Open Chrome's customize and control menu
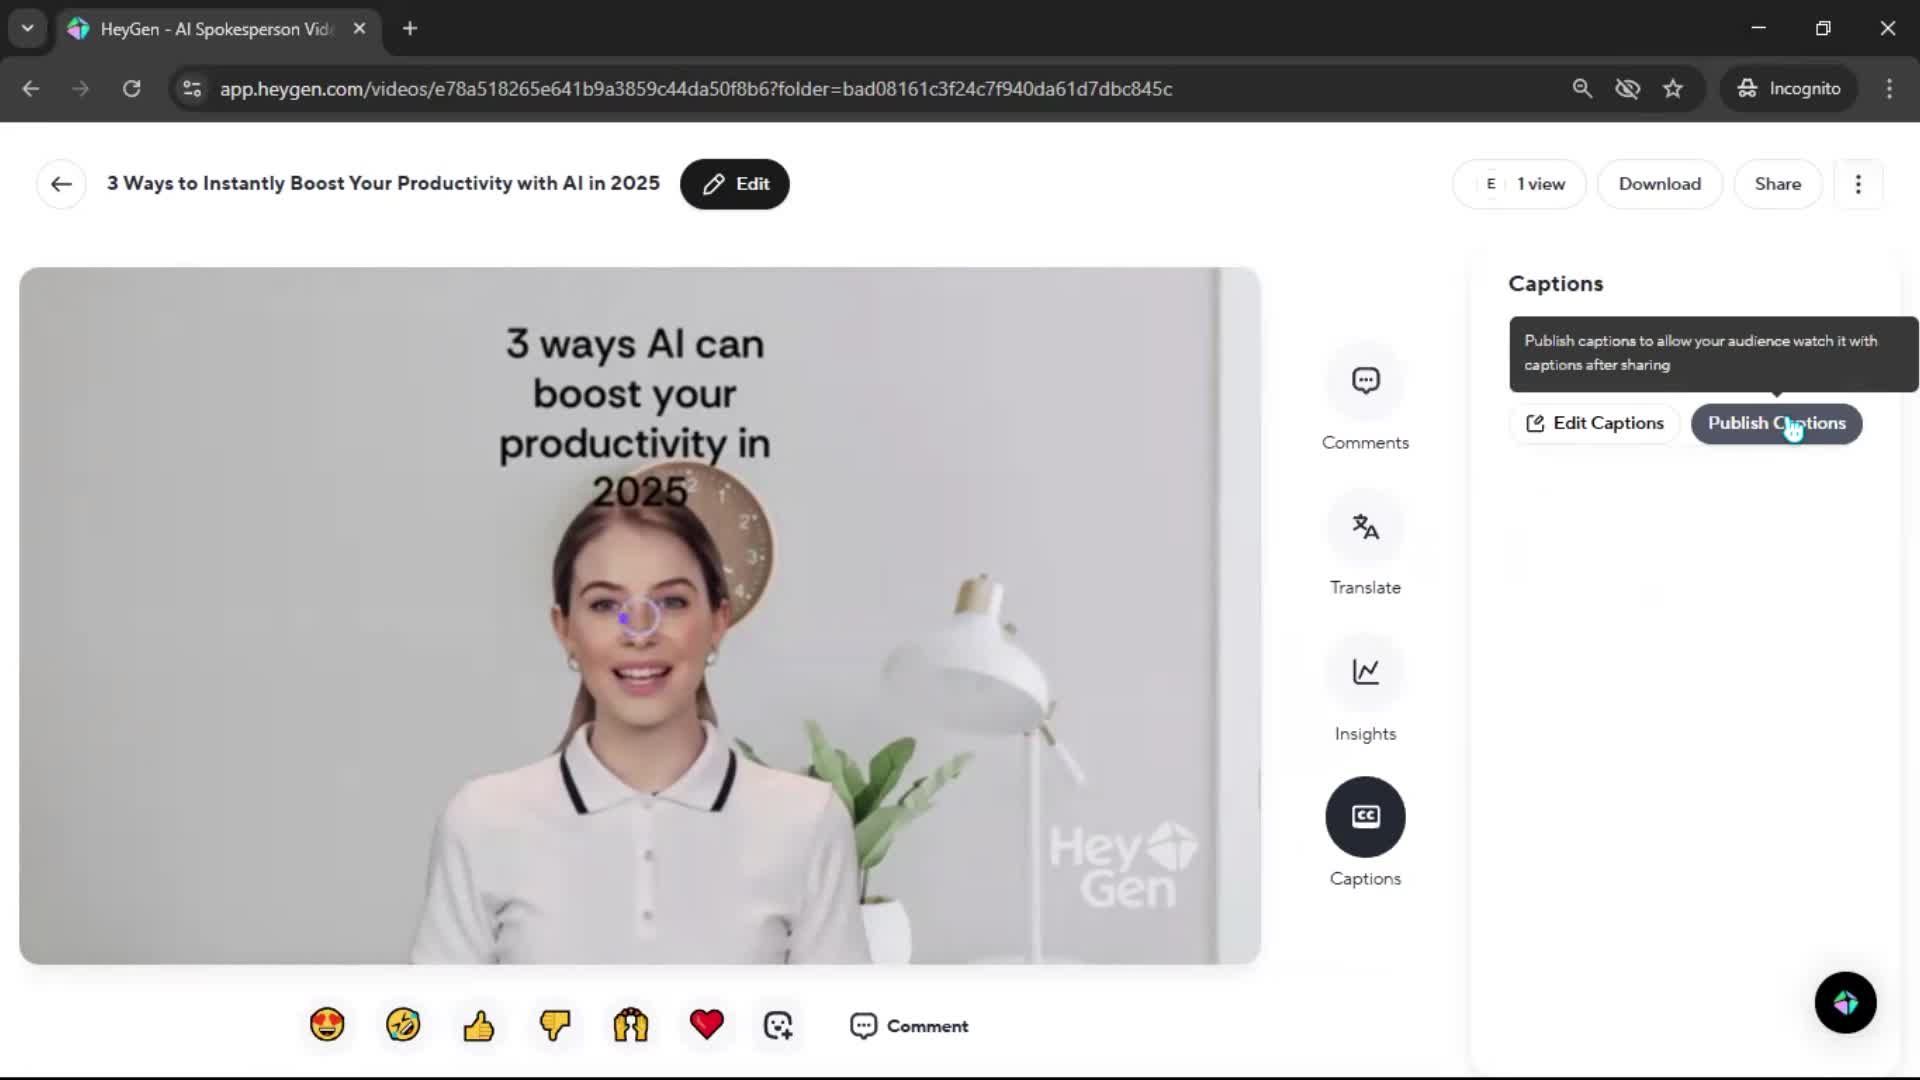The width and height of the screenshot is (1920, 1080). tap(1889, 89)
